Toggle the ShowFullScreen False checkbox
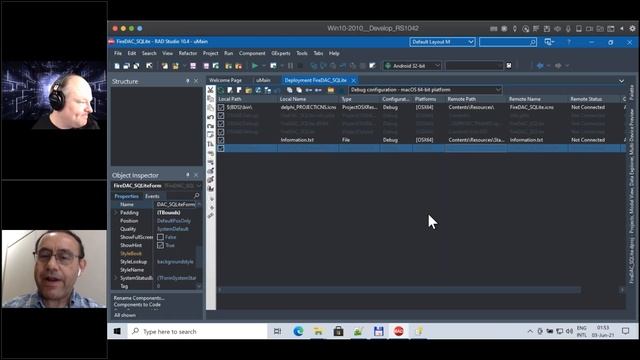 (160, 237)
